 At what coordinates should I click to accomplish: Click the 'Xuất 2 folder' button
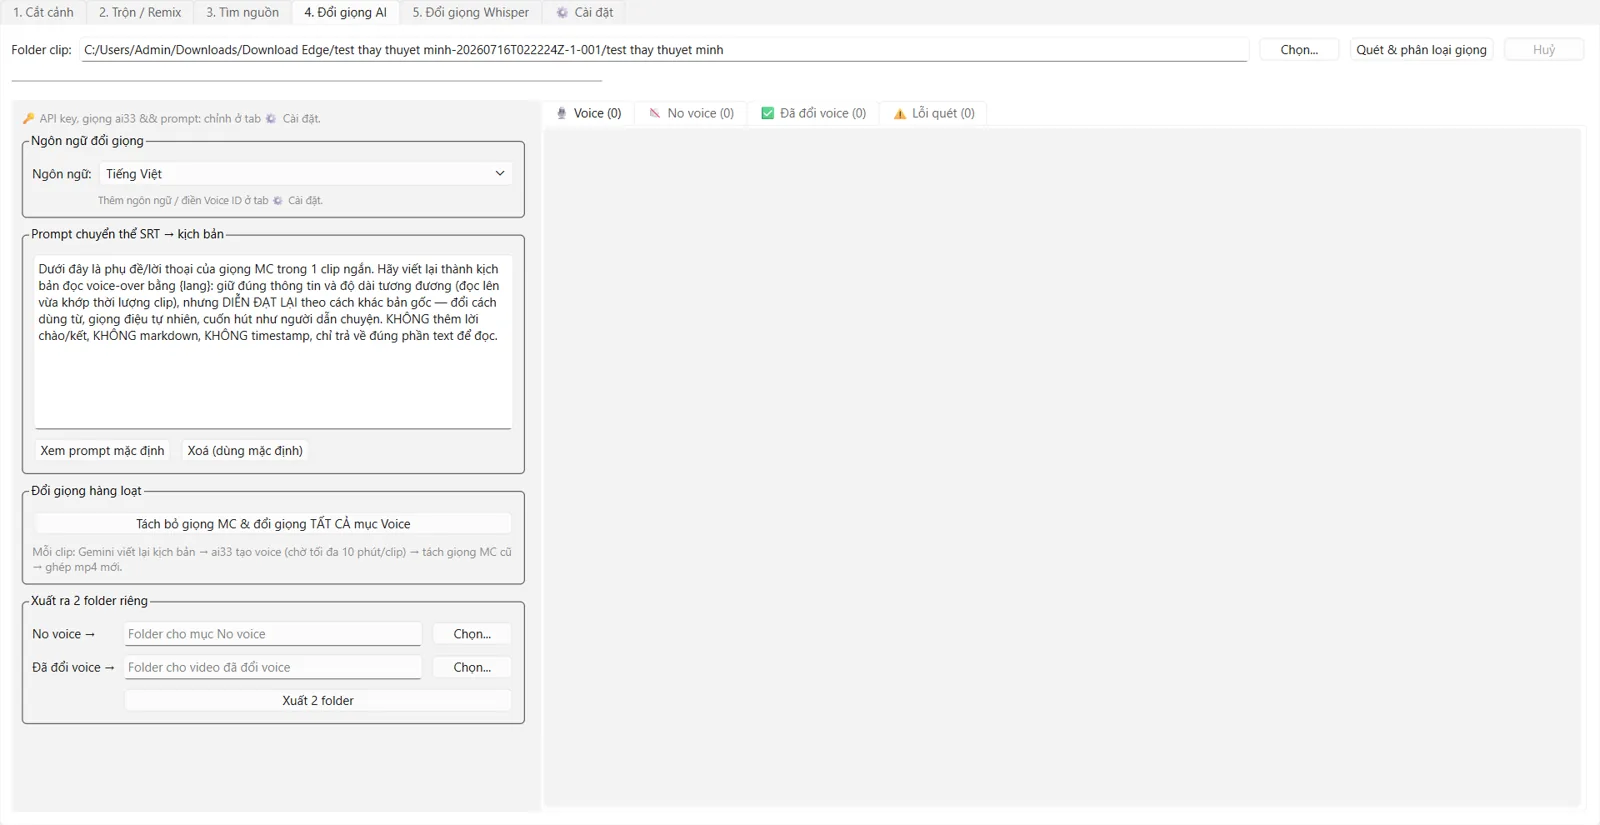pos(318,701)
